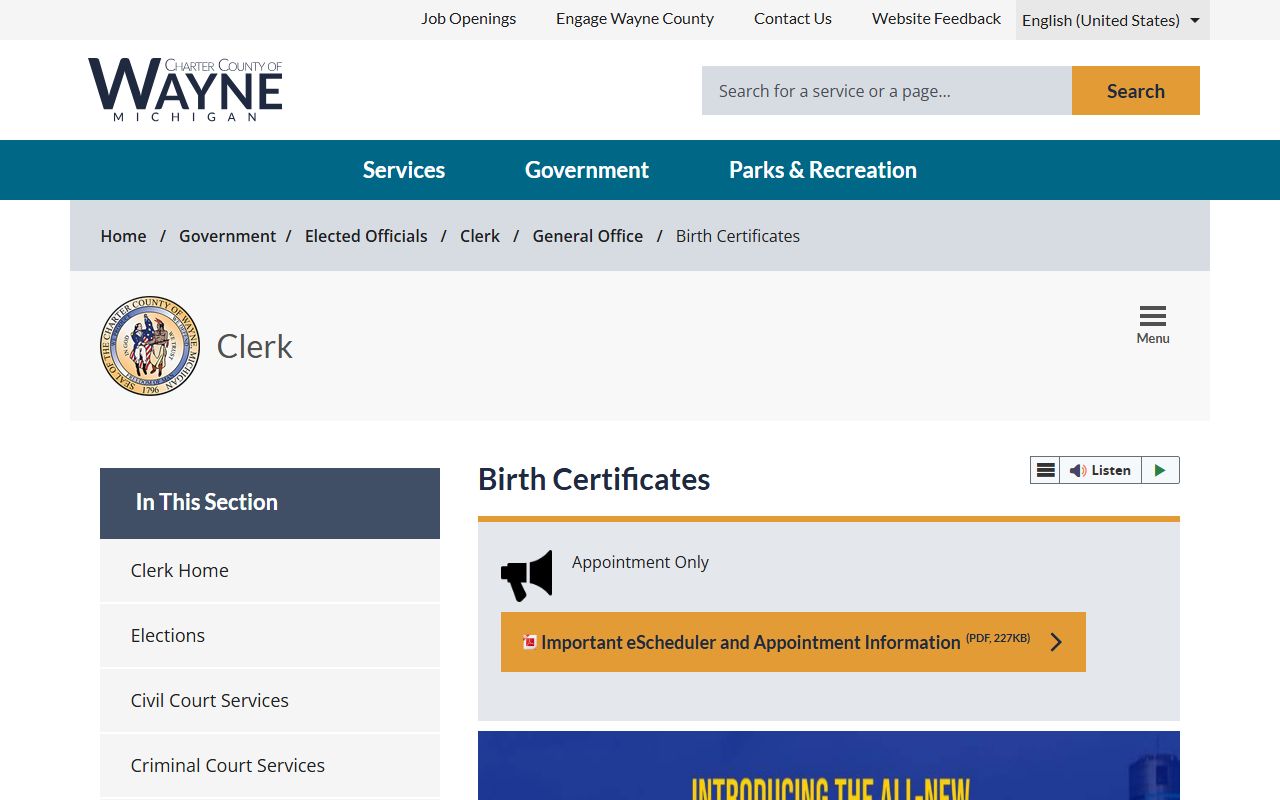The height and width of the screenshot is (800, 1280).
Task: Play the page audio with the play arrow
Action: [x=1160, y=470]
